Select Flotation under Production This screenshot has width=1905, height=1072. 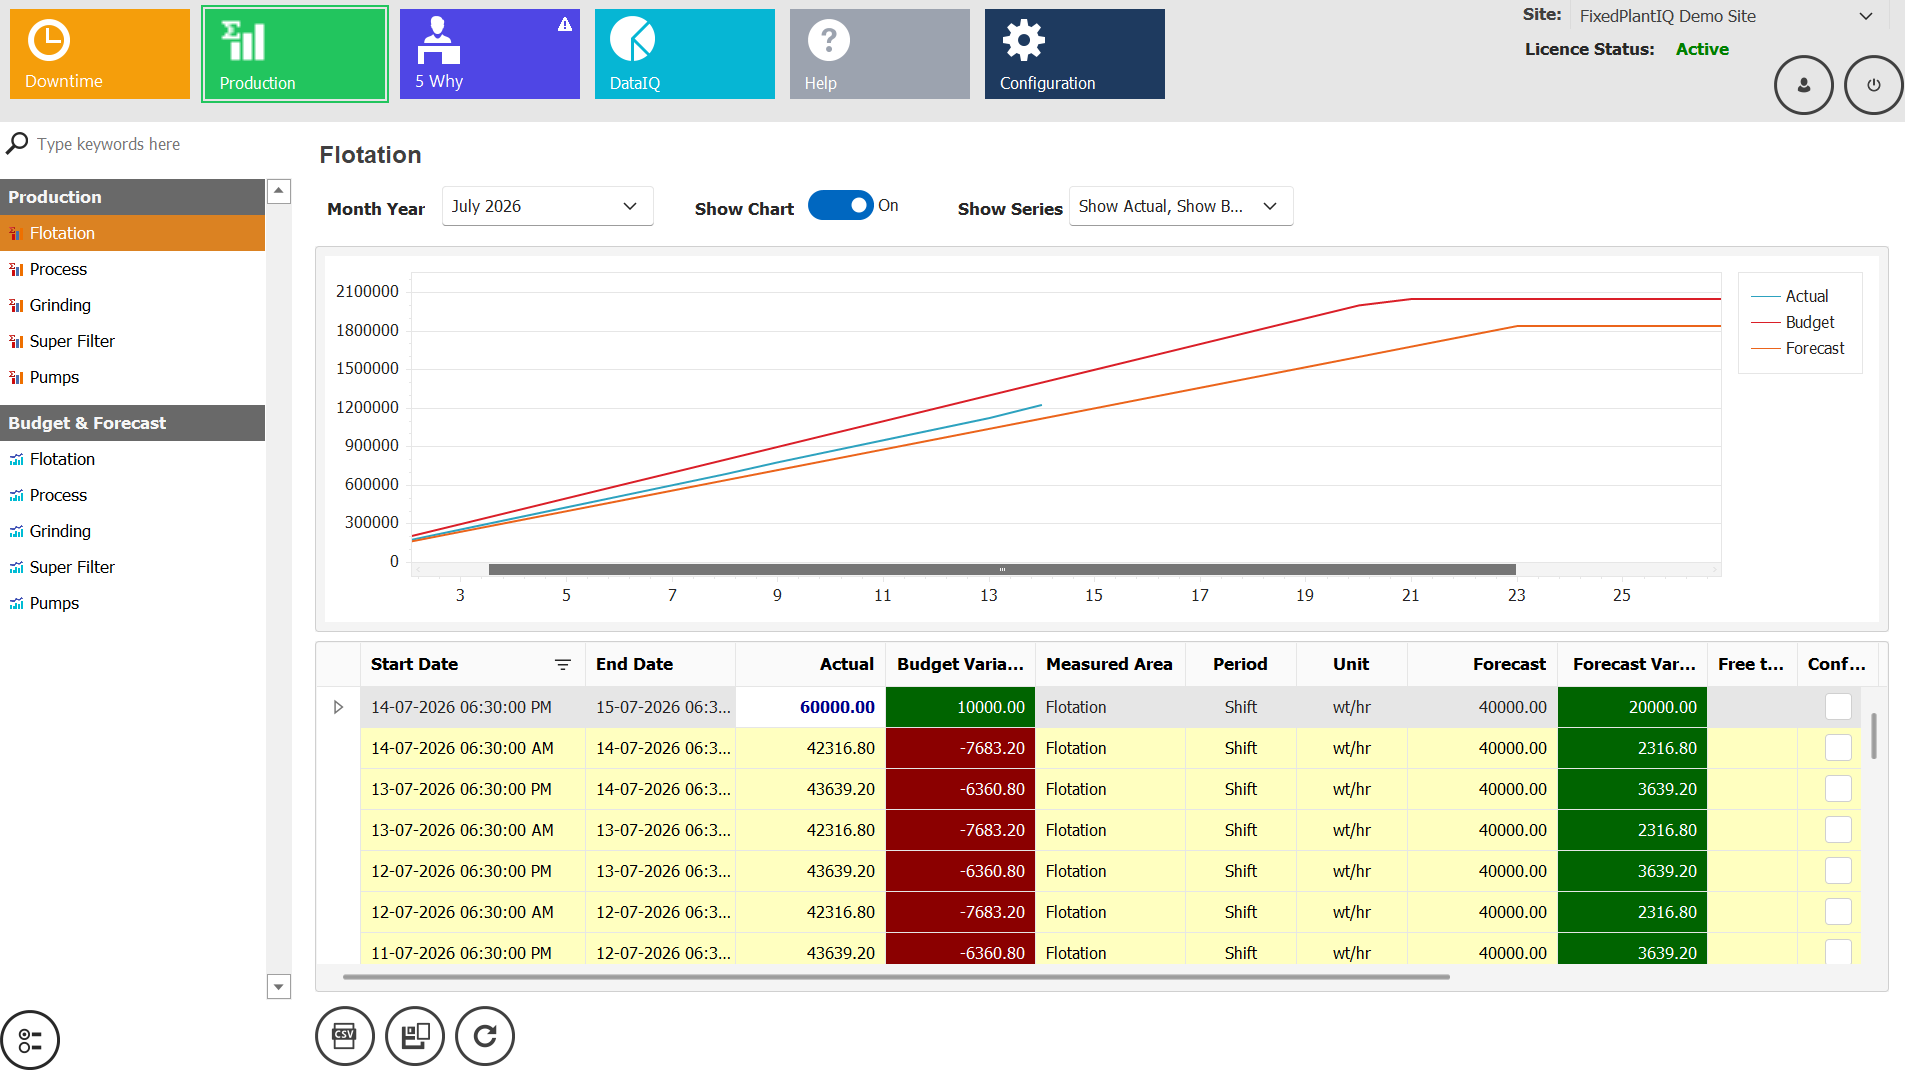point(132,233)
